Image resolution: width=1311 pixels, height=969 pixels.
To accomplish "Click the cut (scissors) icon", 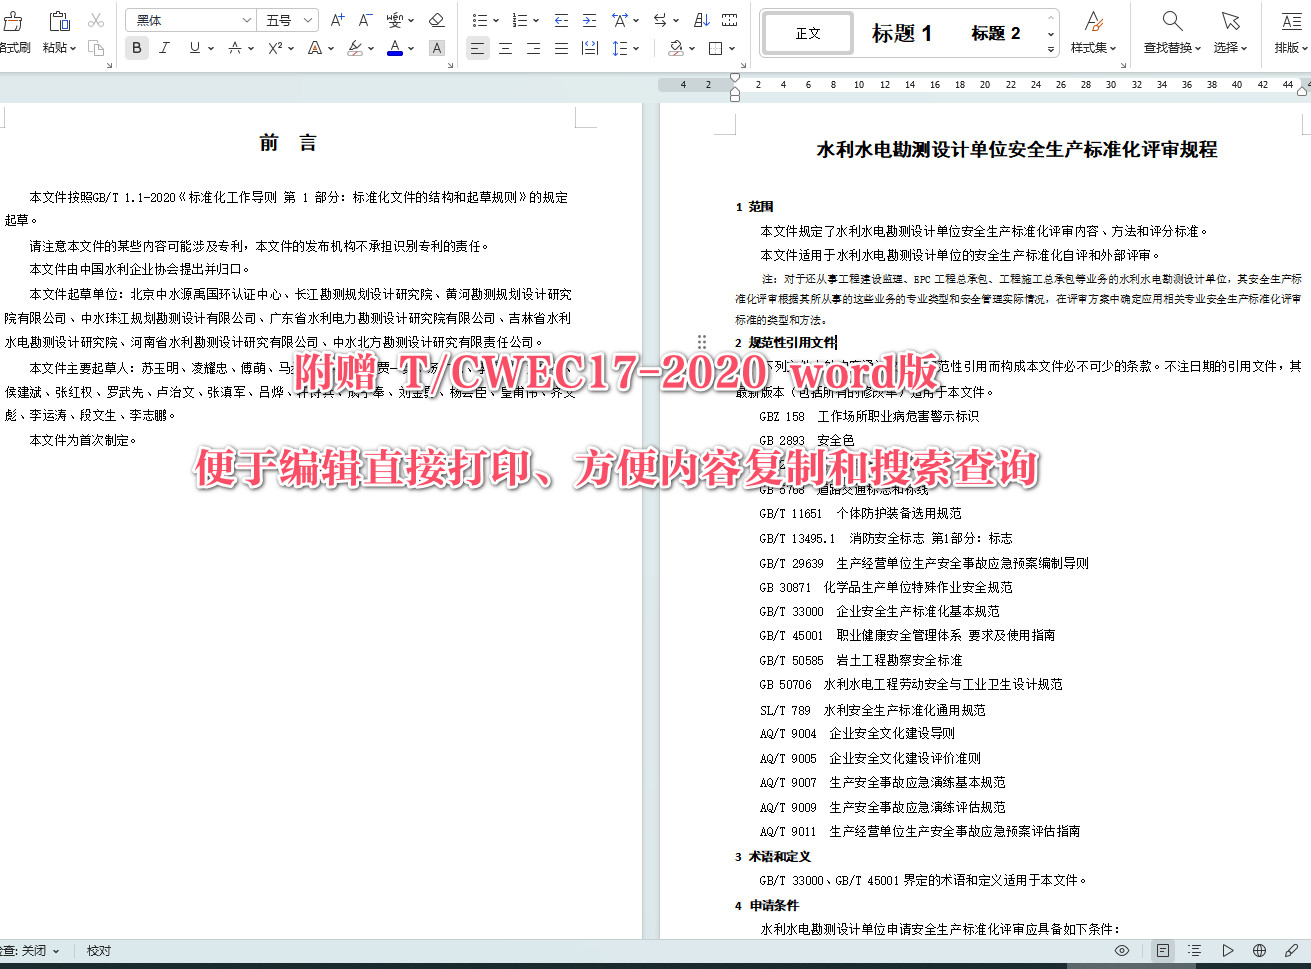I will point(96,19).
